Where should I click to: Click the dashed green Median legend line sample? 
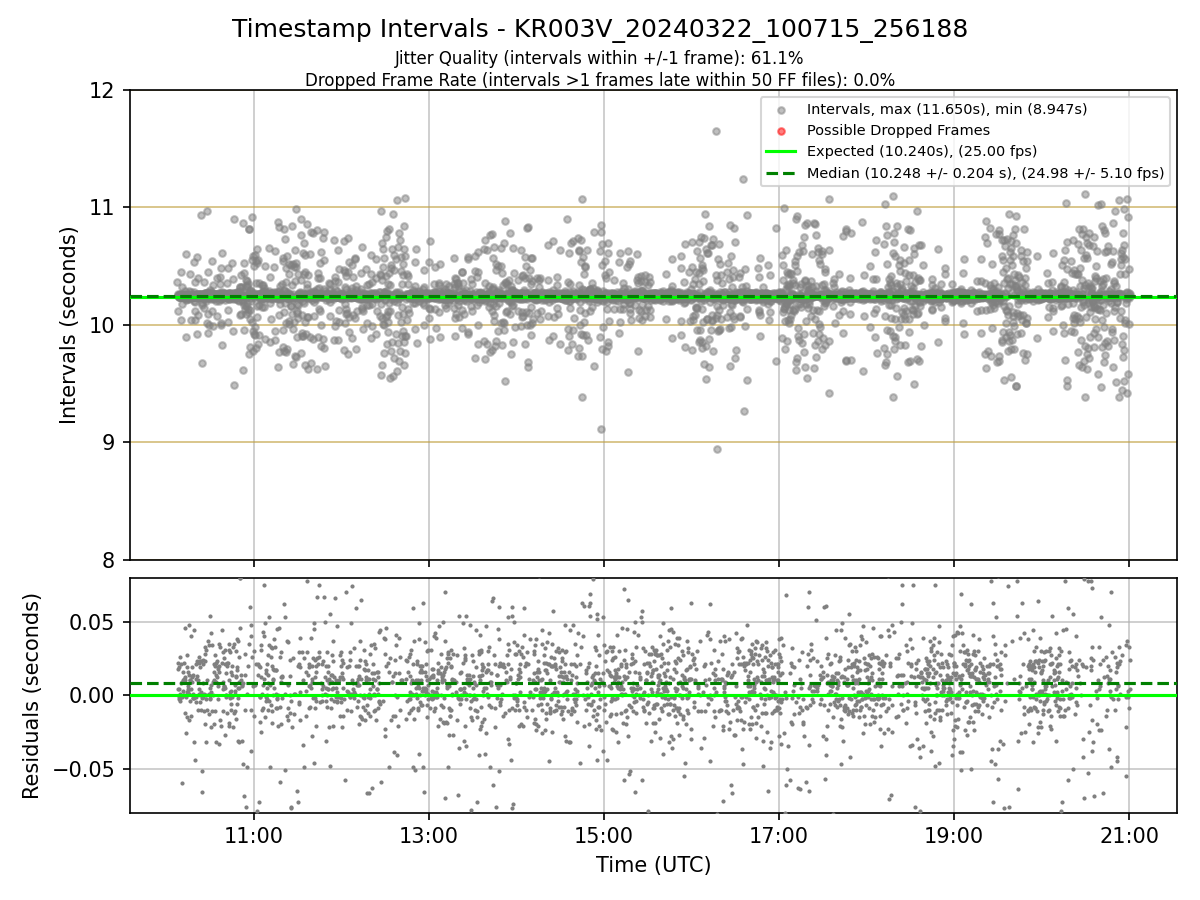[781, 173]
